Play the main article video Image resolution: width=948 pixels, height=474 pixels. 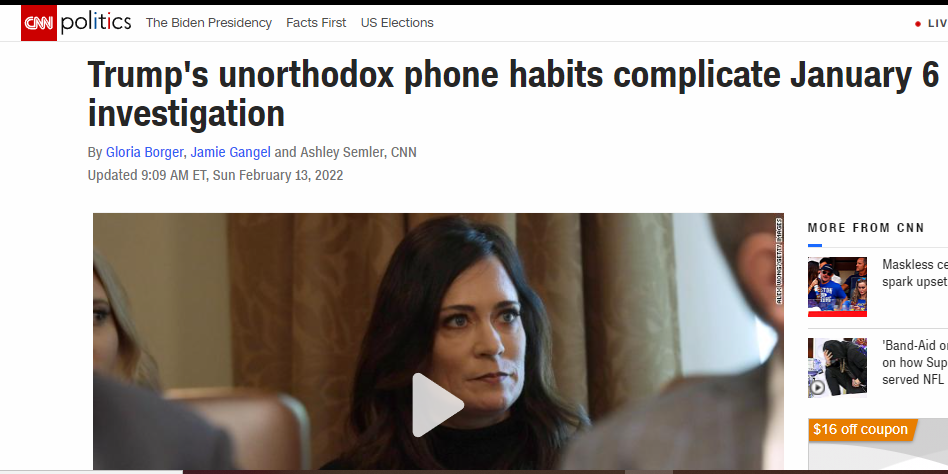point(438,404)
